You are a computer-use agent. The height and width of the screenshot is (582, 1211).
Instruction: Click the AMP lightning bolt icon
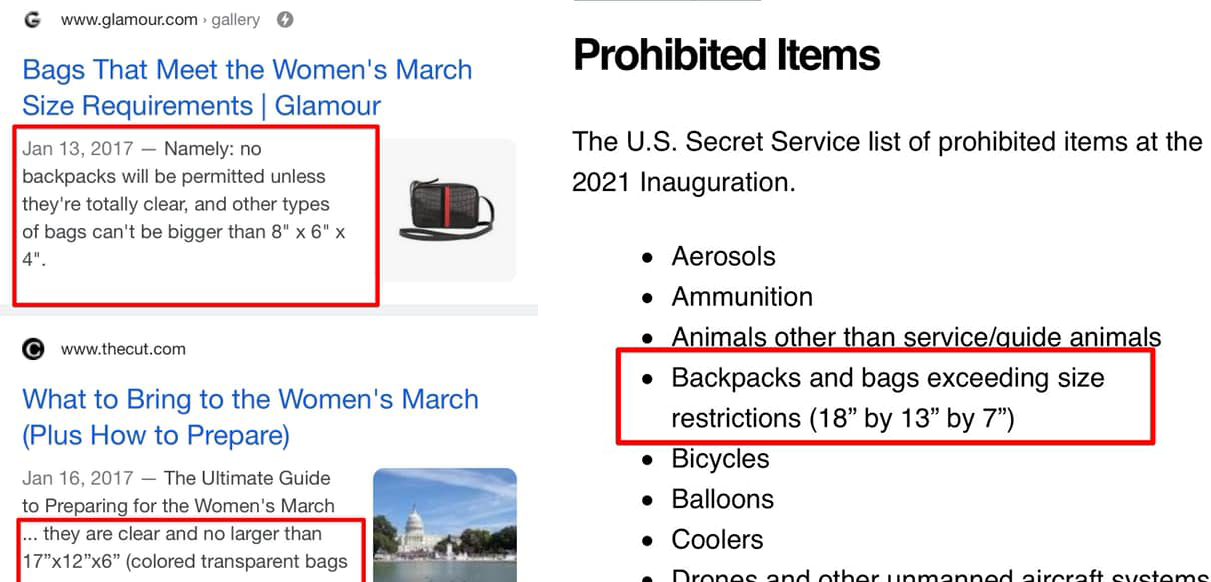(x=285, y=20)
